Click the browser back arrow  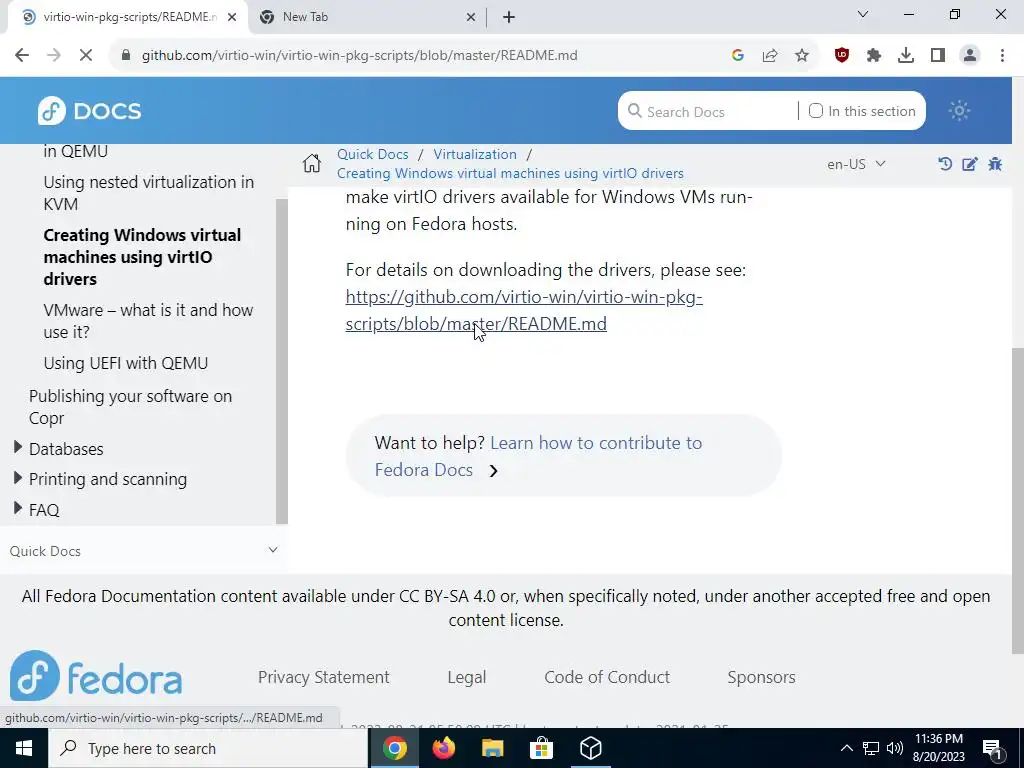point(22,56)
